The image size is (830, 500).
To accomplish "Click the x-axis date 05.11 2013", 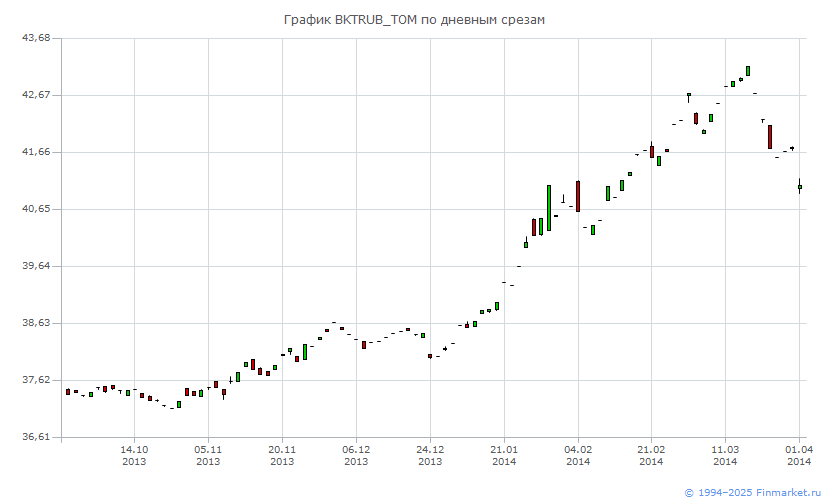I will 208,456.
